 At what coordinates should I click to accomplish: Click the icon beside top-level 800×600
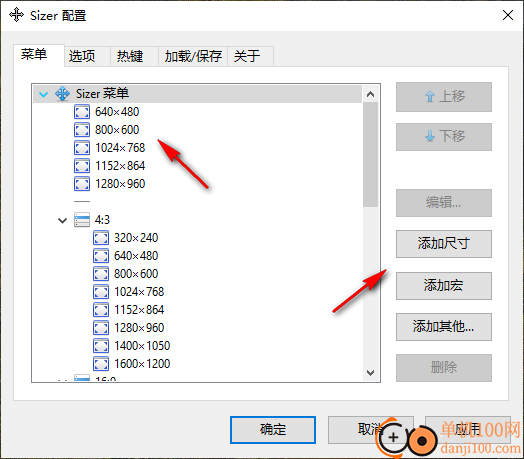pyautogui.click(x=82, y=130)
